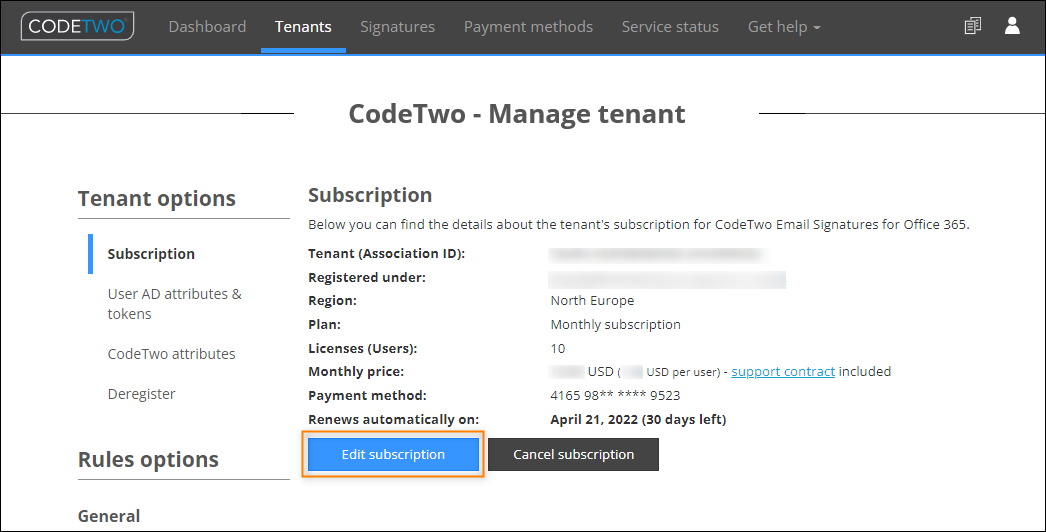
Task: Select Subscription in Tenant options
Action: click(x=151, y=254)
